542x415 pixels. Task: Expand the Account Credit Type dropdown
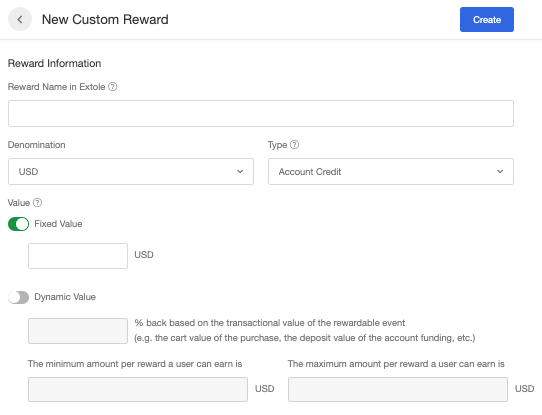[x=391, y=171]
